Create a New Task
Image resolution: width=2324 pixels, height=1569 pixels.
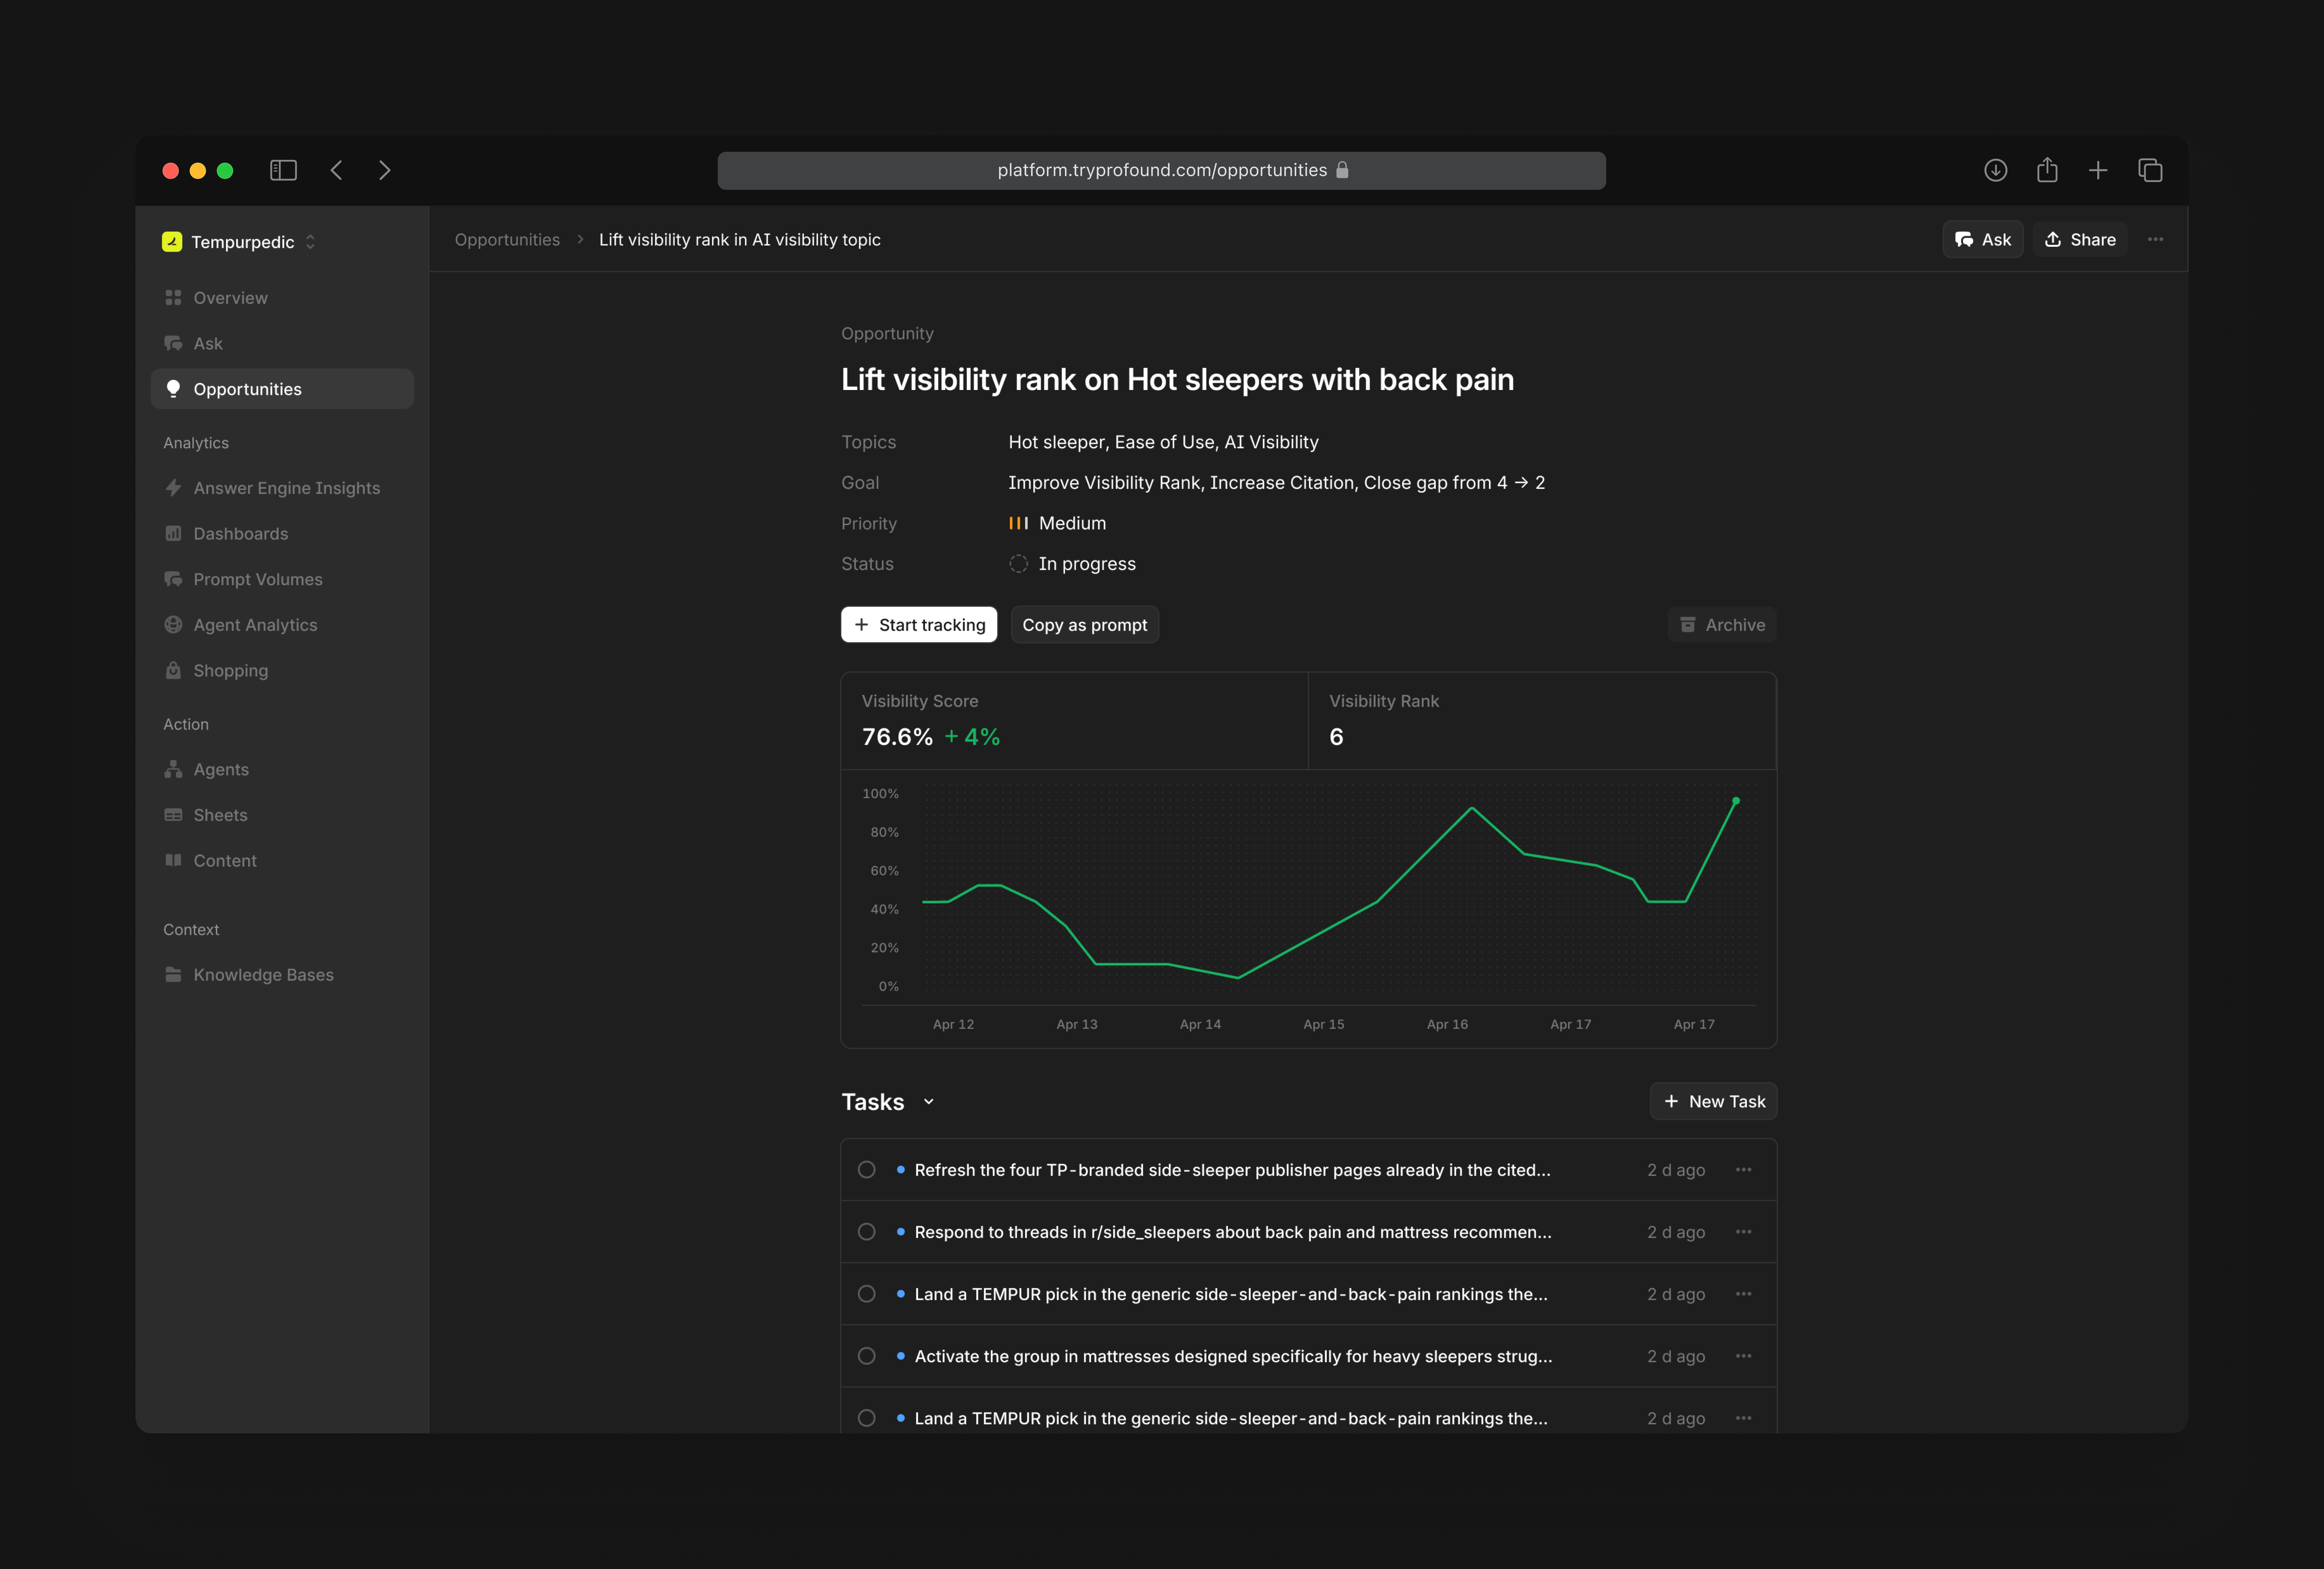pyautogui.click(x=1714, y=1101)
